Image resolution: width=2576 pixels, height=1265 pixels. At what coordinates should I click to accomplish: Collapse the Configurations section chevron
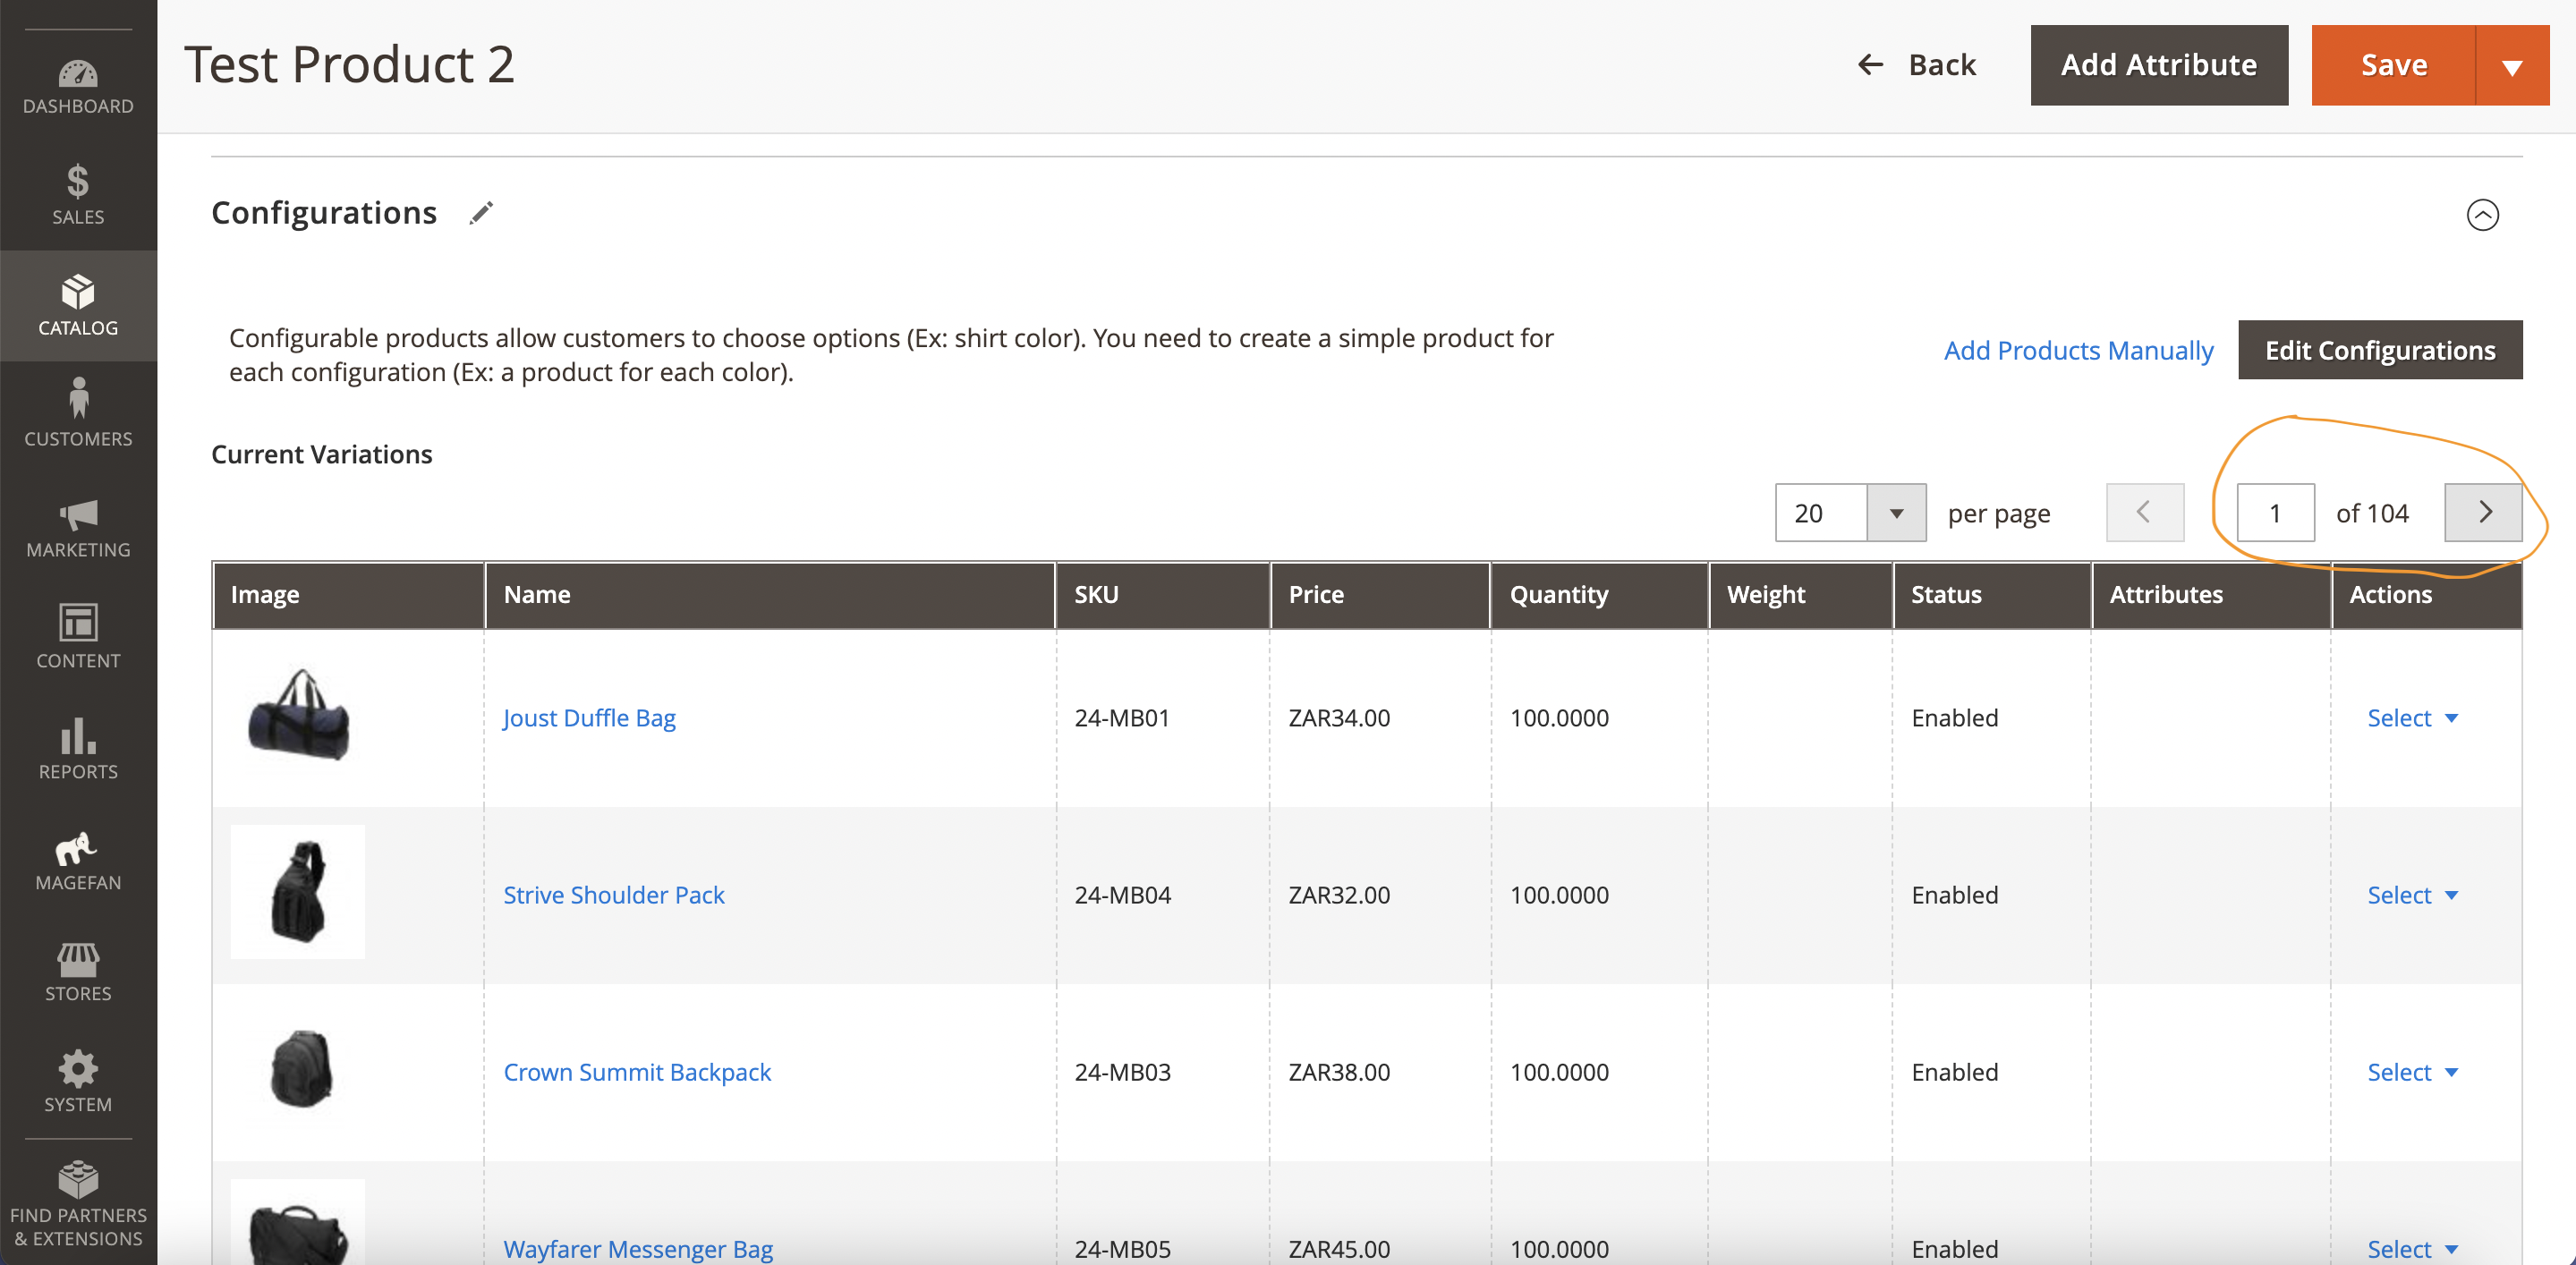click(2483, 215)
